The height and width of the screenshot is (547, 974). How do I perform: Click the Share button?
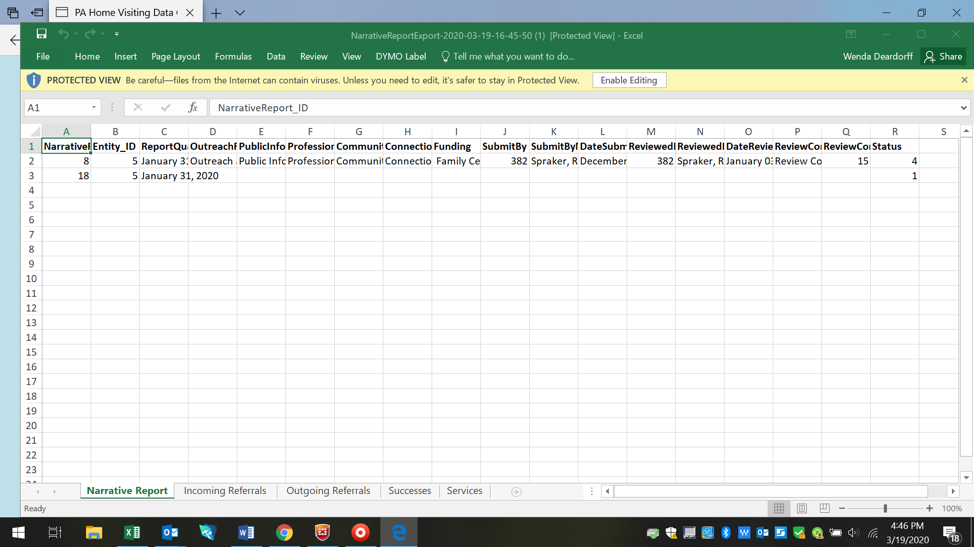[x=943, y=57]
